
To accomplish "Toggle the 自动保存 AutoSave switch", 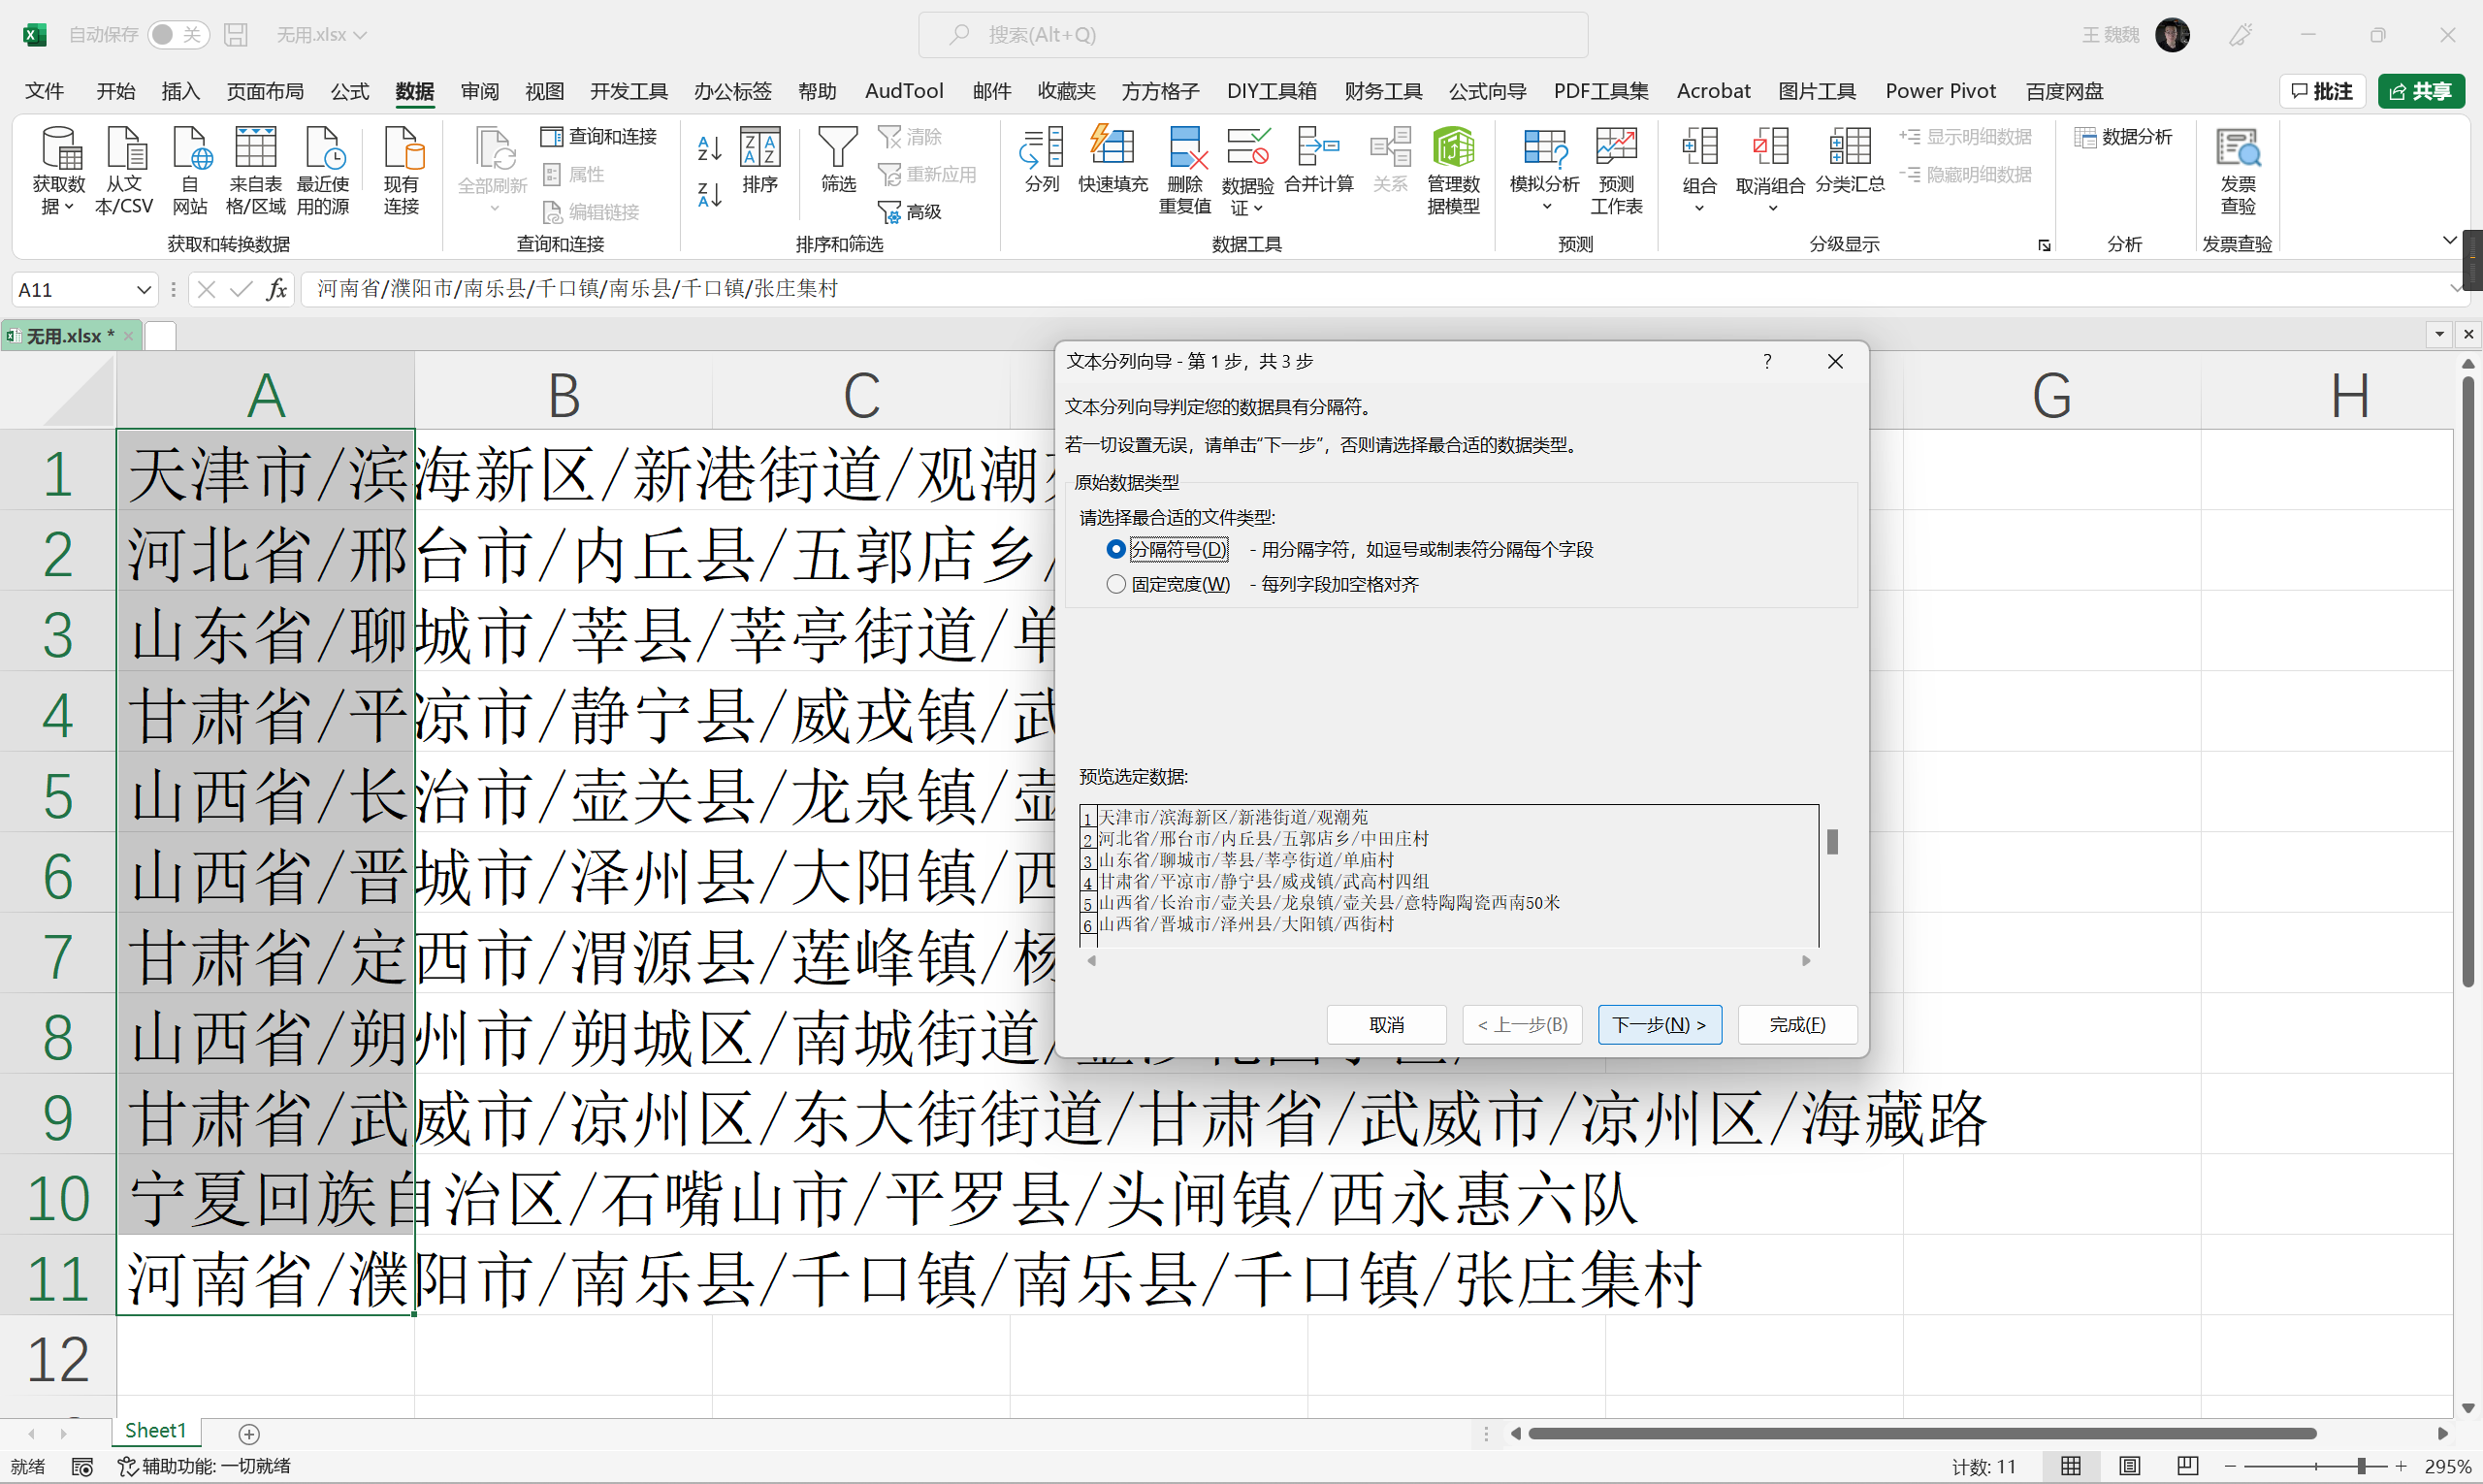I will pos(178,35).
